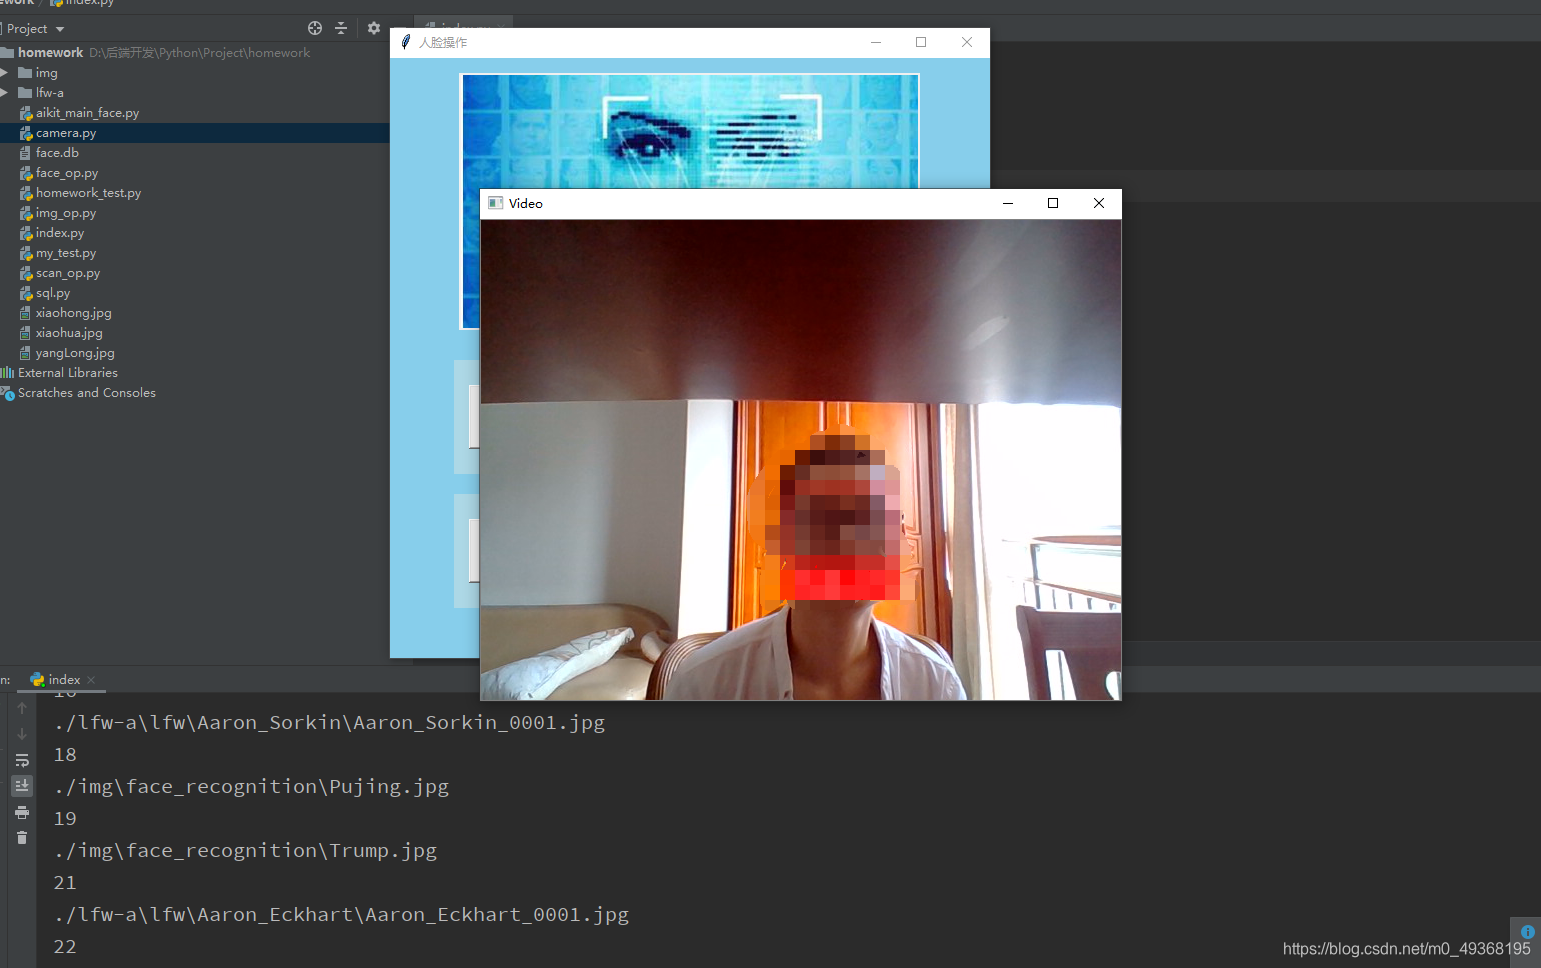
Task: Open face_op.py file
Action: point(67,173)
